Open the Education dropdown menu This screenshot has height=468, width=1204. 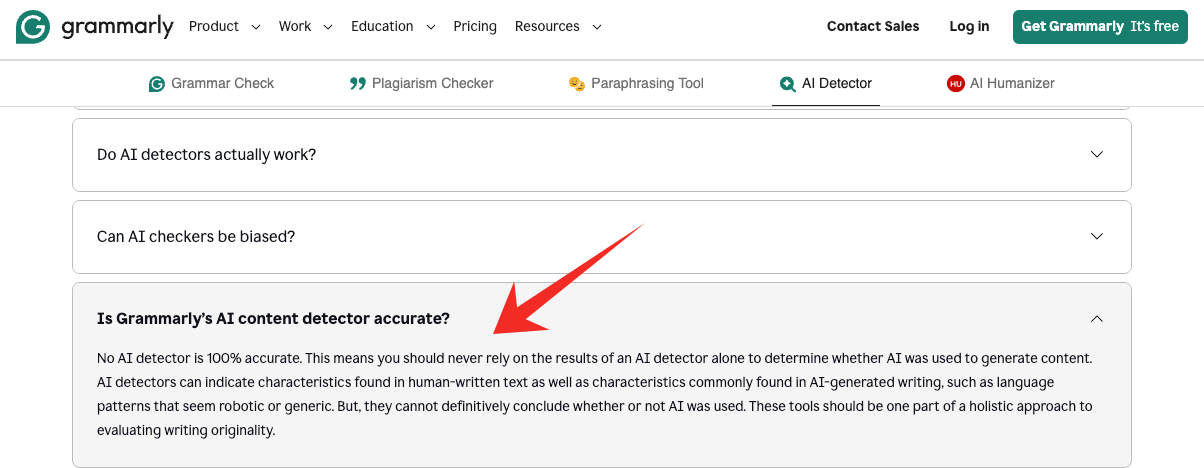tap(393, 27)
